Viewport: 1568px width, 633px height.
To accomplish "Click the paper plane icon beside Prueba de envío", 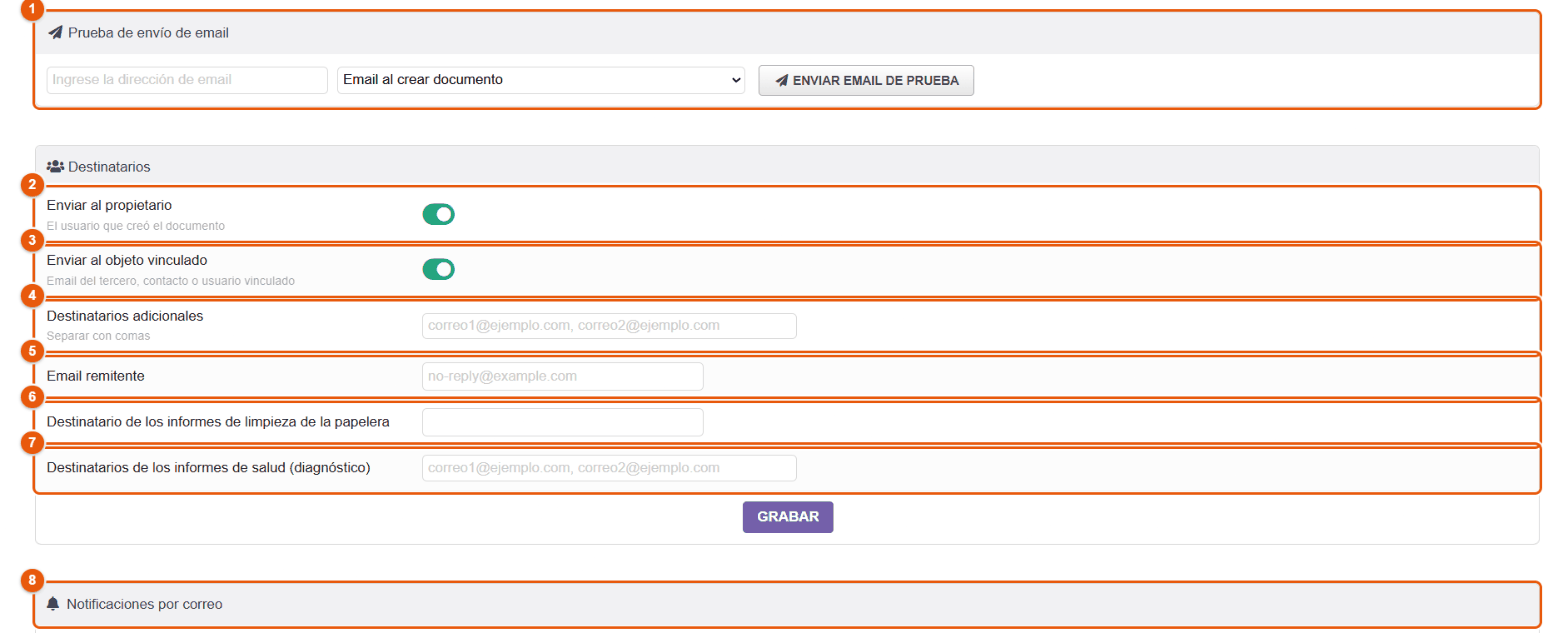I will tap(55, 33).
